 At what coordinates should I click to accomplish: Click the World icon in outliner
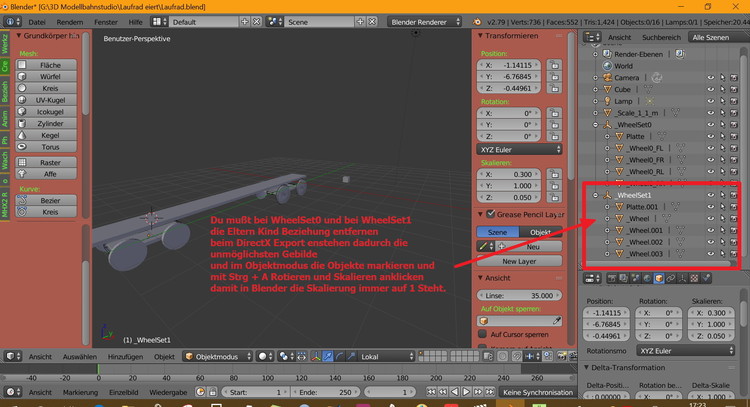[607, 66]
